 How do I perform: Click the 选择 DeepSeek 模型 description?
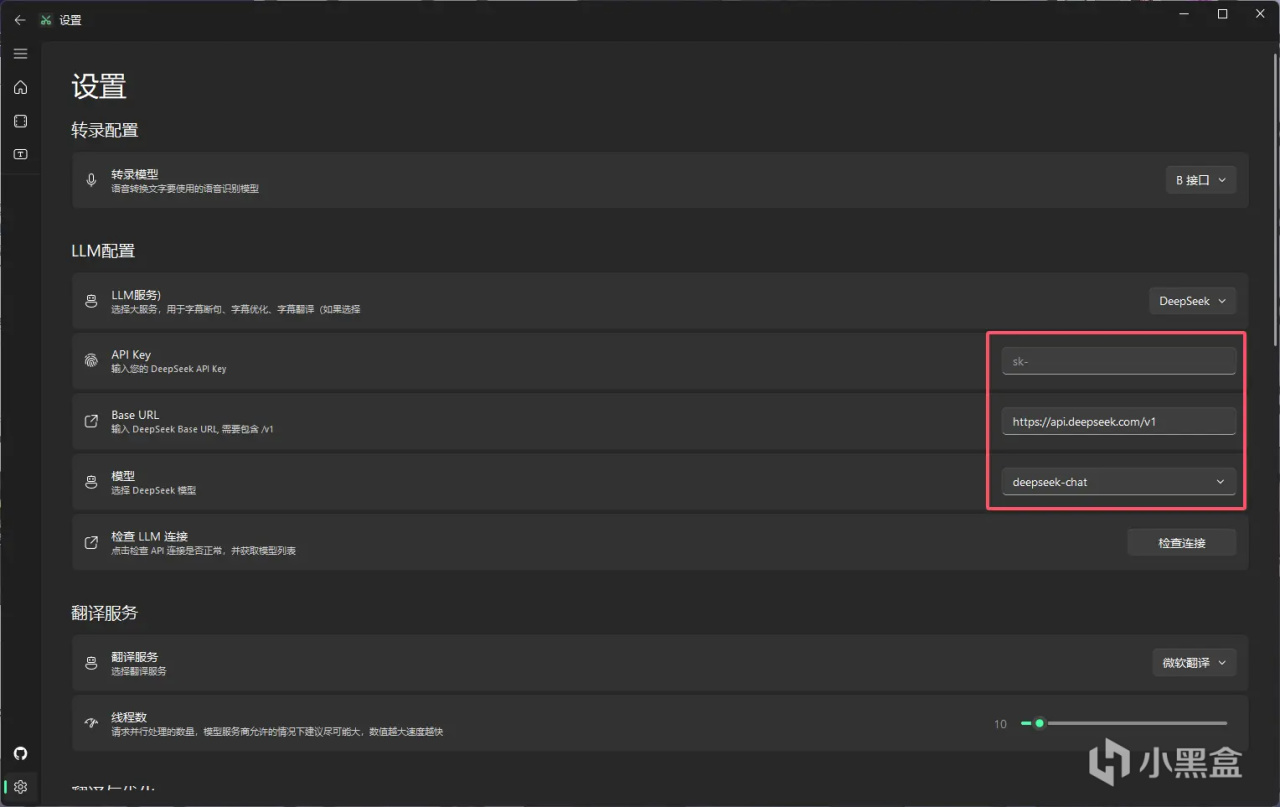pos(154,490)
